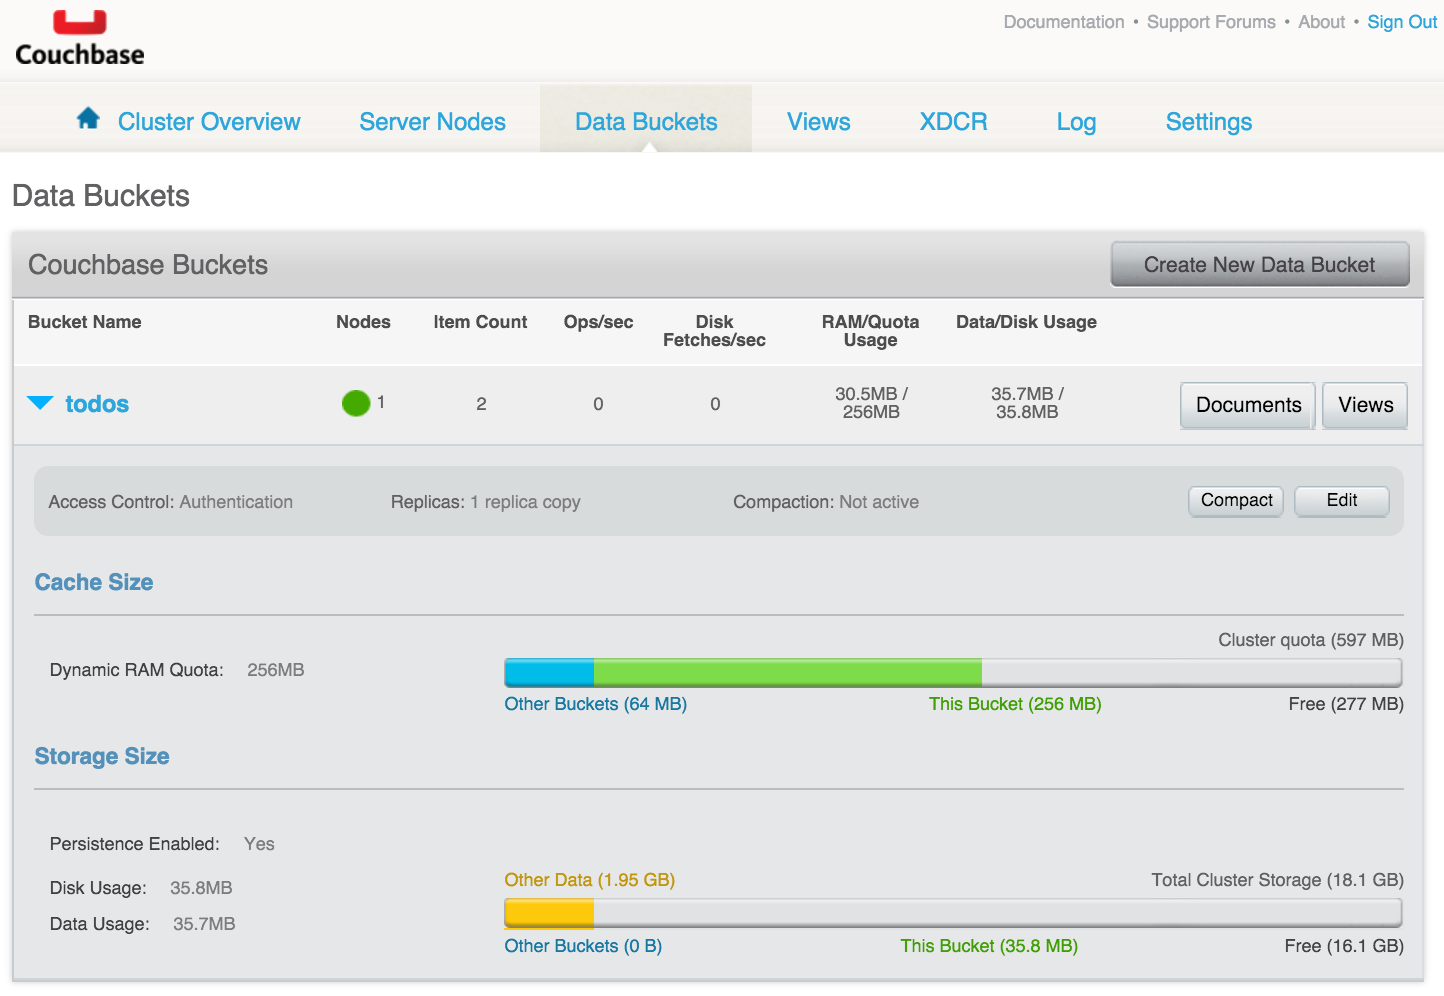Click the Replicas: 1 replica copy text

click(x=485, y=502)
